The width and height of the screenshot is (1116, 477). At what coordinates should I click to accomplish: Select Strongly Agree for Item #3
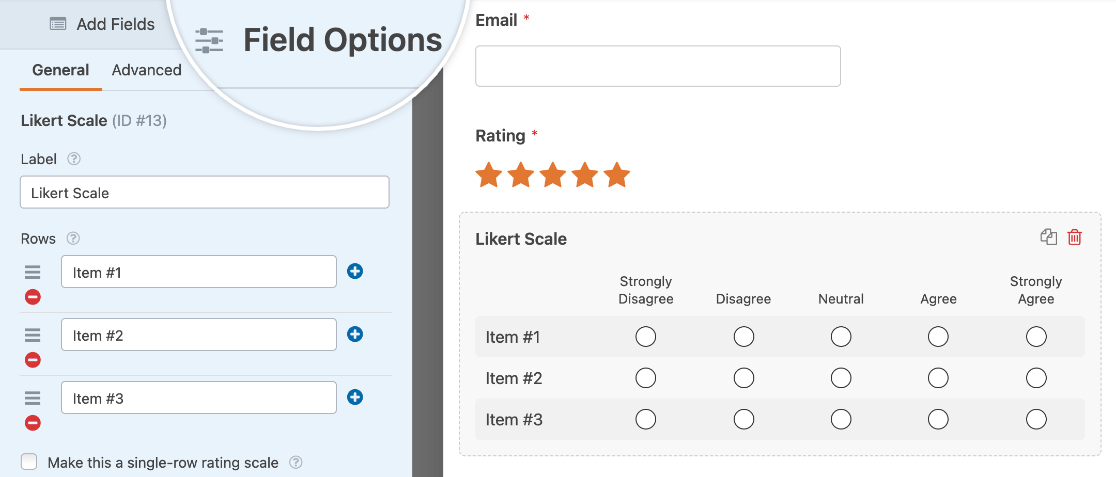(x=1036, y=419)
